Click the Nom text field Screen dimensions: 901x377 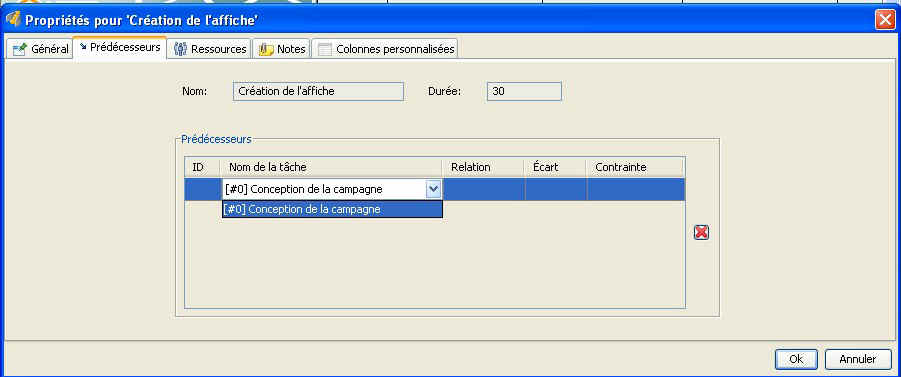(318, 91)
